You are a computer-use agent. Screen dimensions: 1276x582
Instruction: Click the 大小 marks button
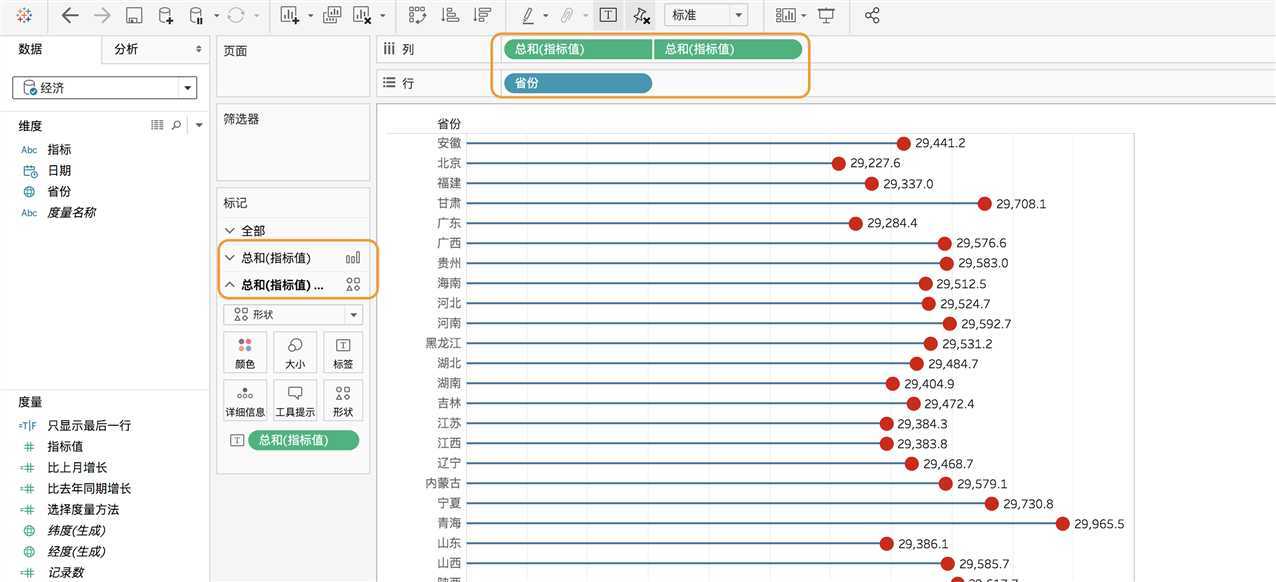295,353
